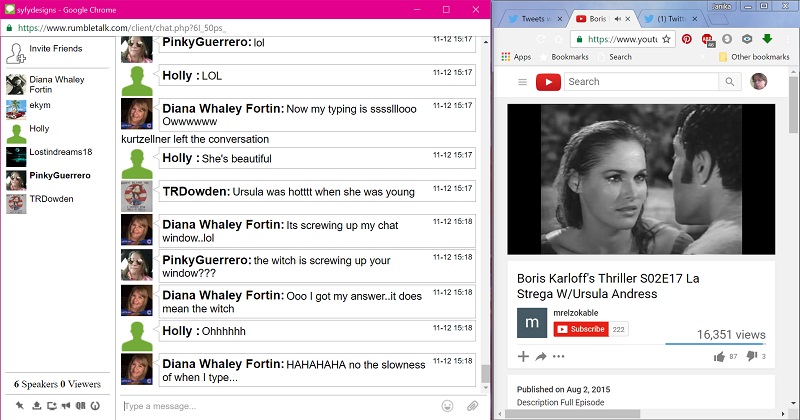Click TRDowden's avatar in the chat message
Viewport: 800px width, 420px height.
click(136, 196)
